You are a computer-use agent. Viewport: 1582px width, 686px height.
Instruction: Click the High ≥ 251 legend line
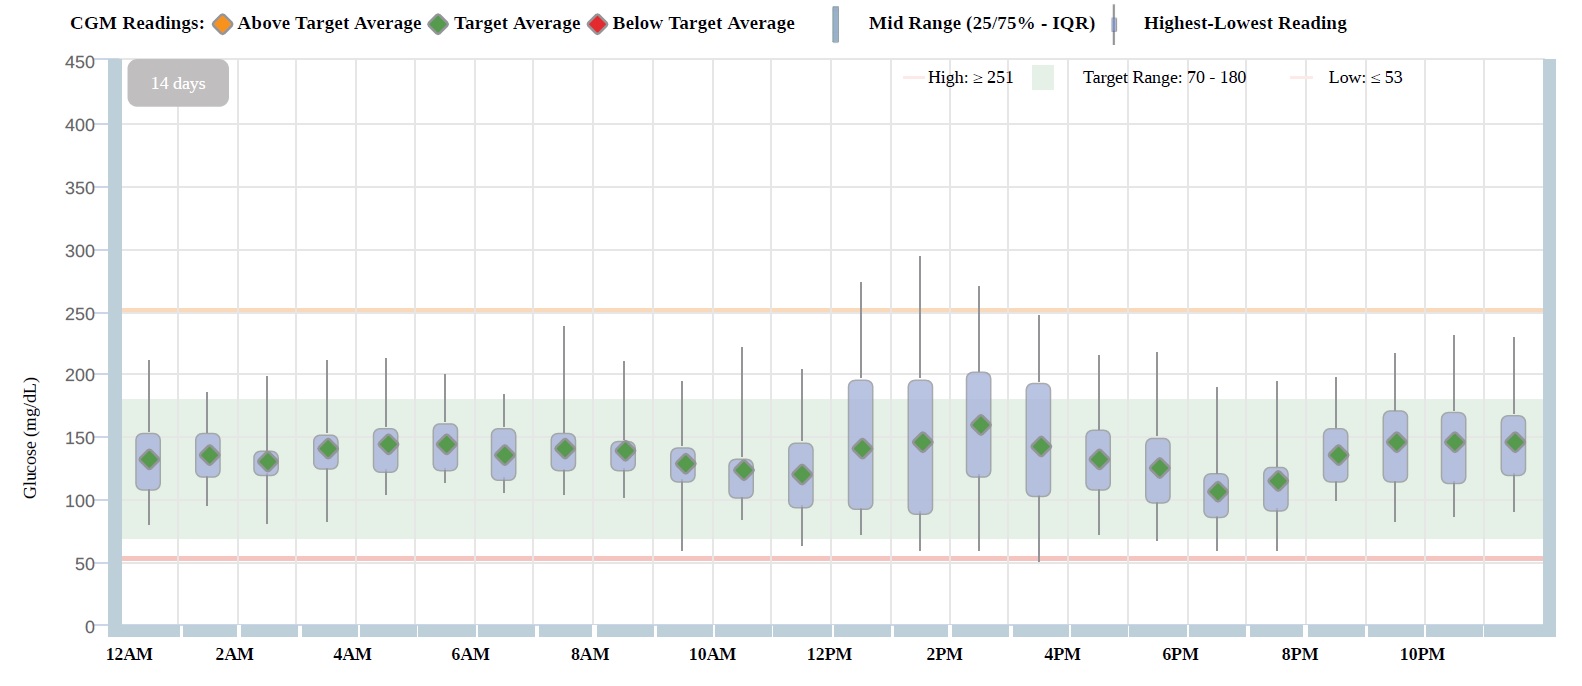tap(913, 78)
